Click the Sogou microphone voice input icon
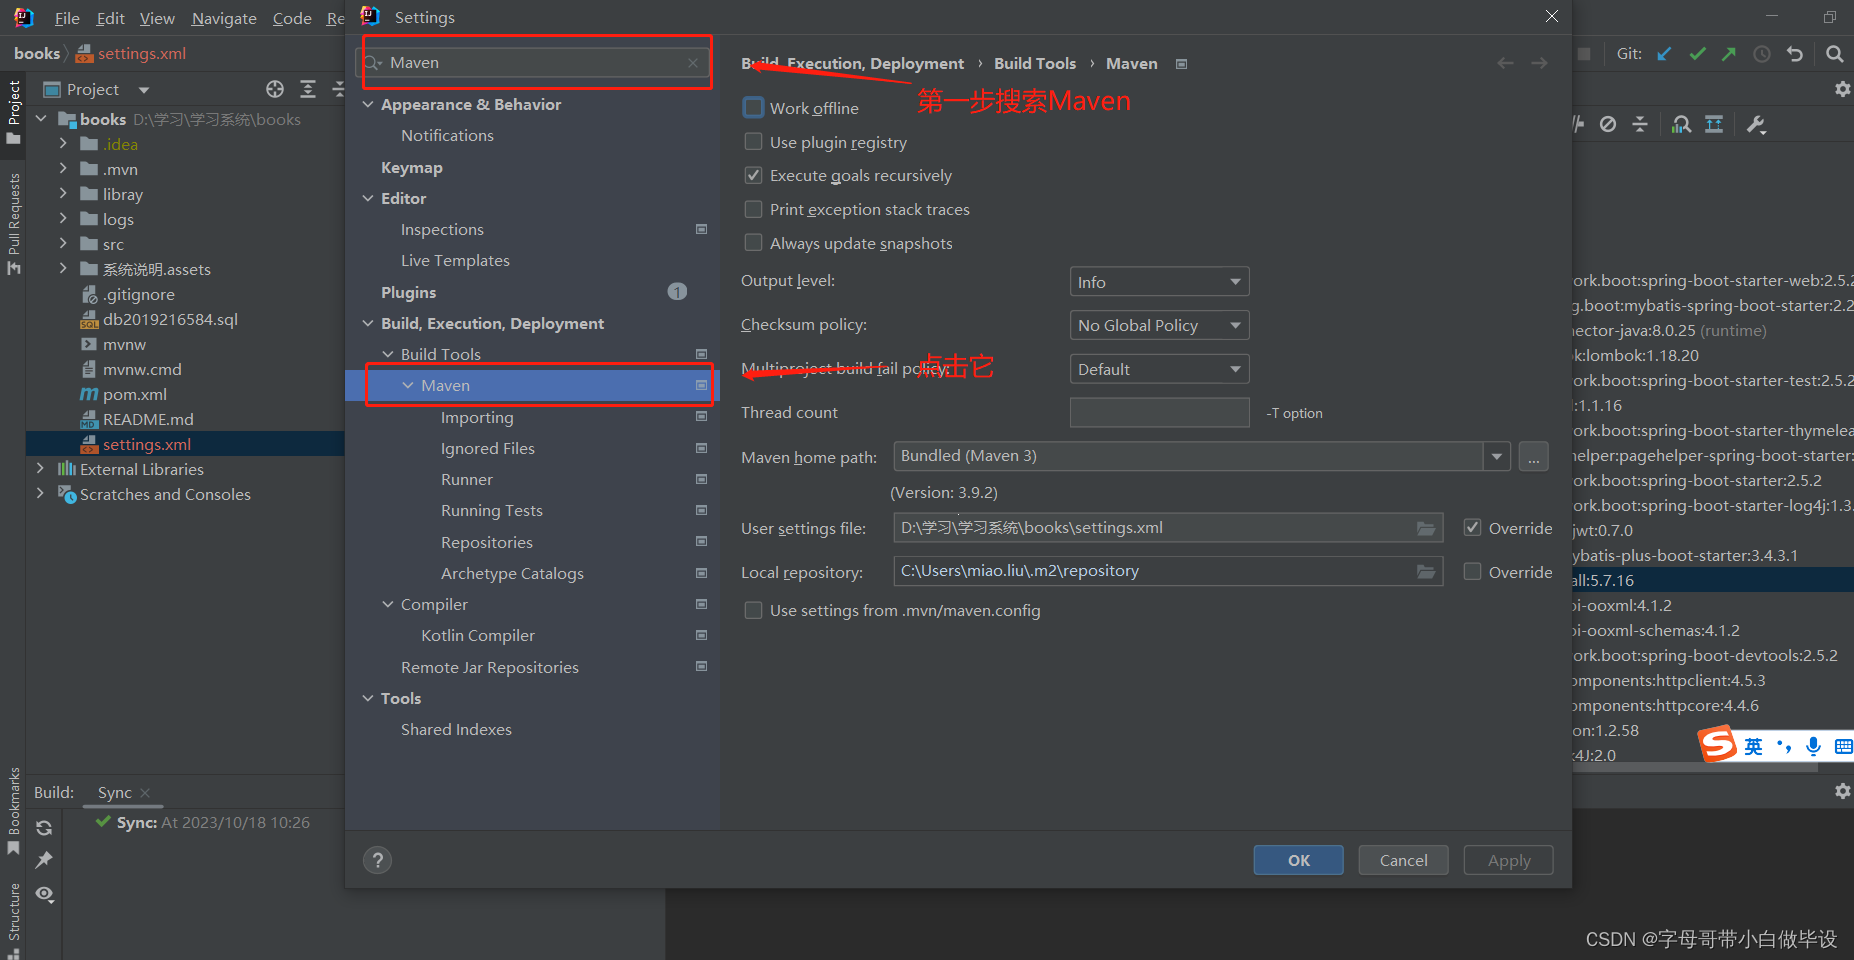This screenshot has width=1854, height=960. click(1813, 746)
